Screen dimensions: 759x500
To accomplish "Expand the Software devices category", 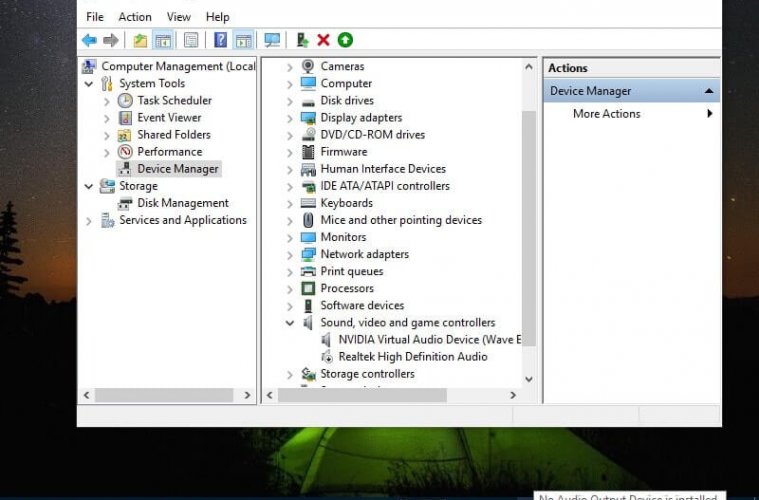I will [289, 306].
